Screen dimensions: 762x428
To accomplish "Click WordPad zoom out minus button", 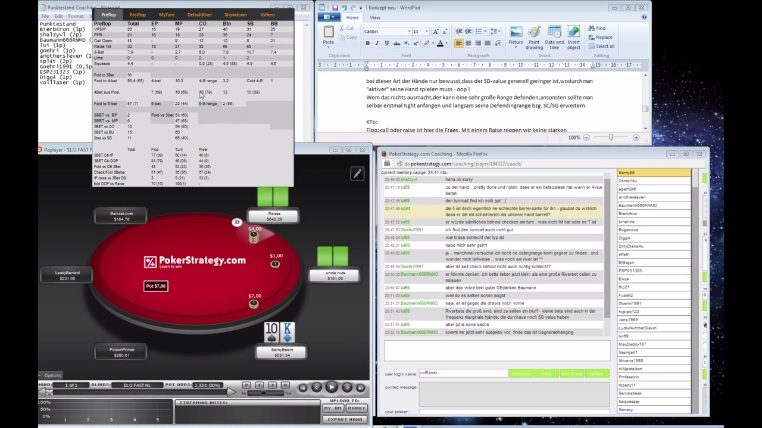I will [x=587, y=137].
